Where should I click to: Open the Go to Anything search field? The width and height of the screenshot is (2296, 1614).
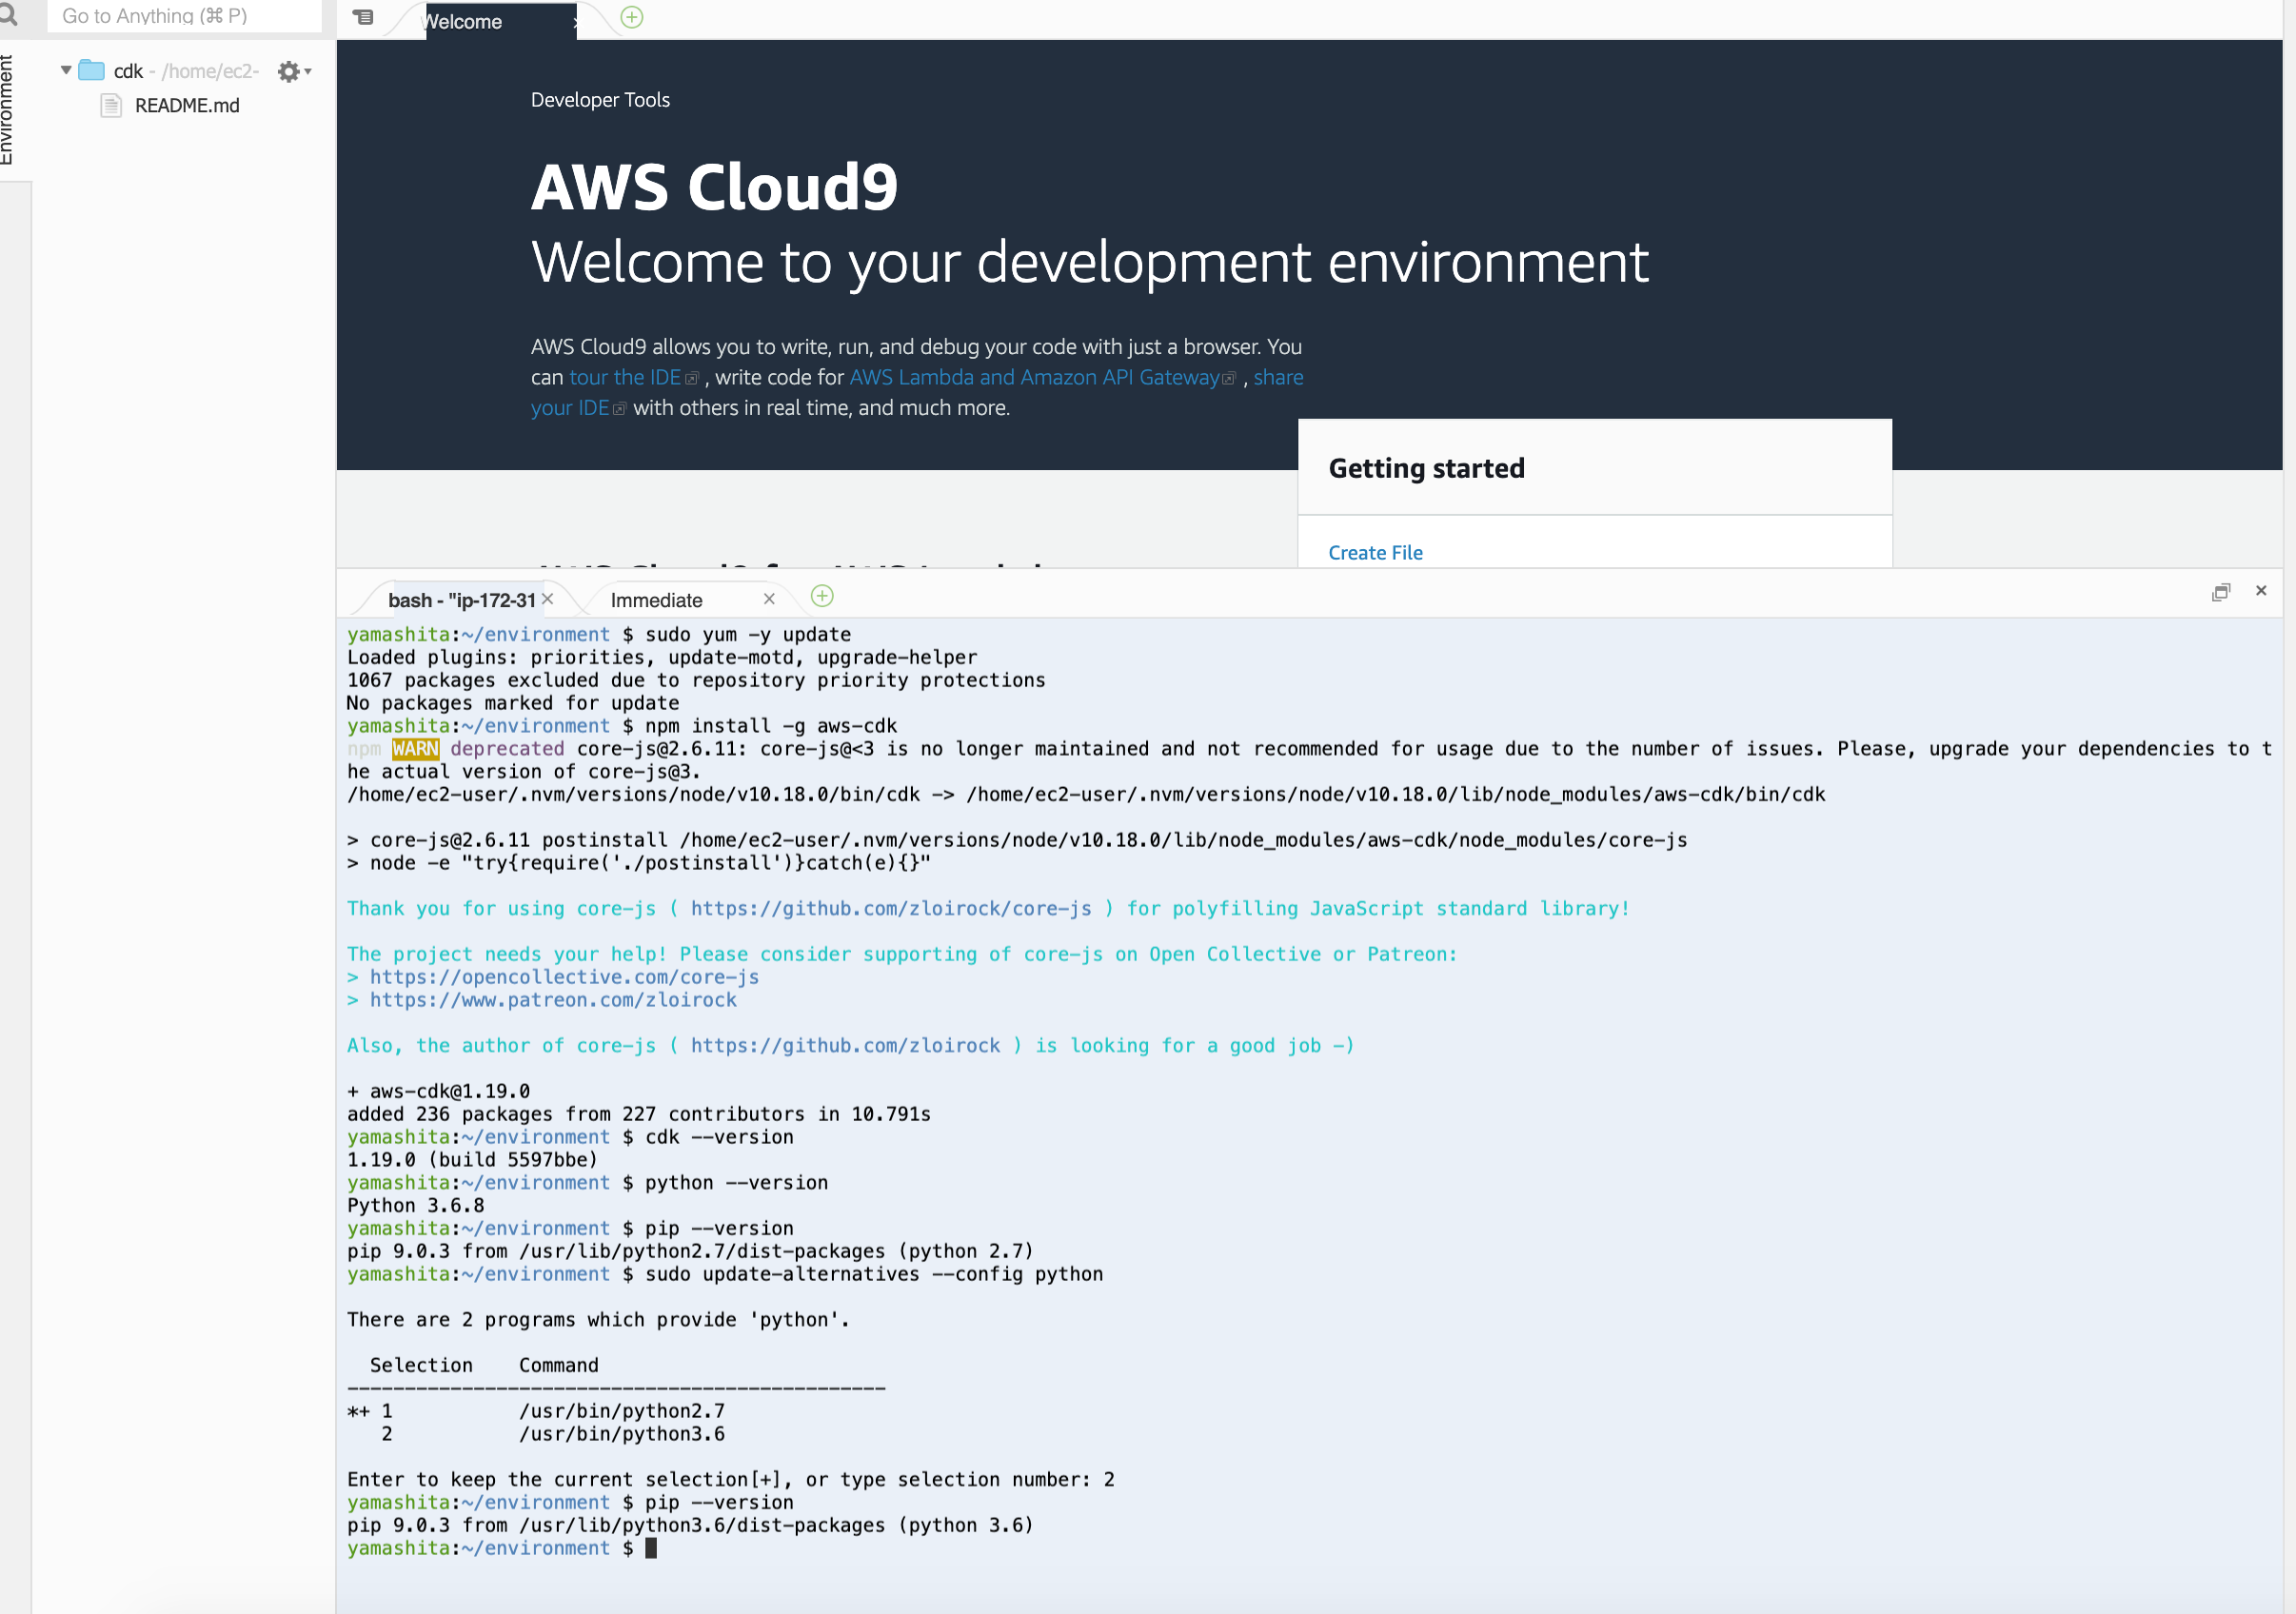click(x=185, y=16)
